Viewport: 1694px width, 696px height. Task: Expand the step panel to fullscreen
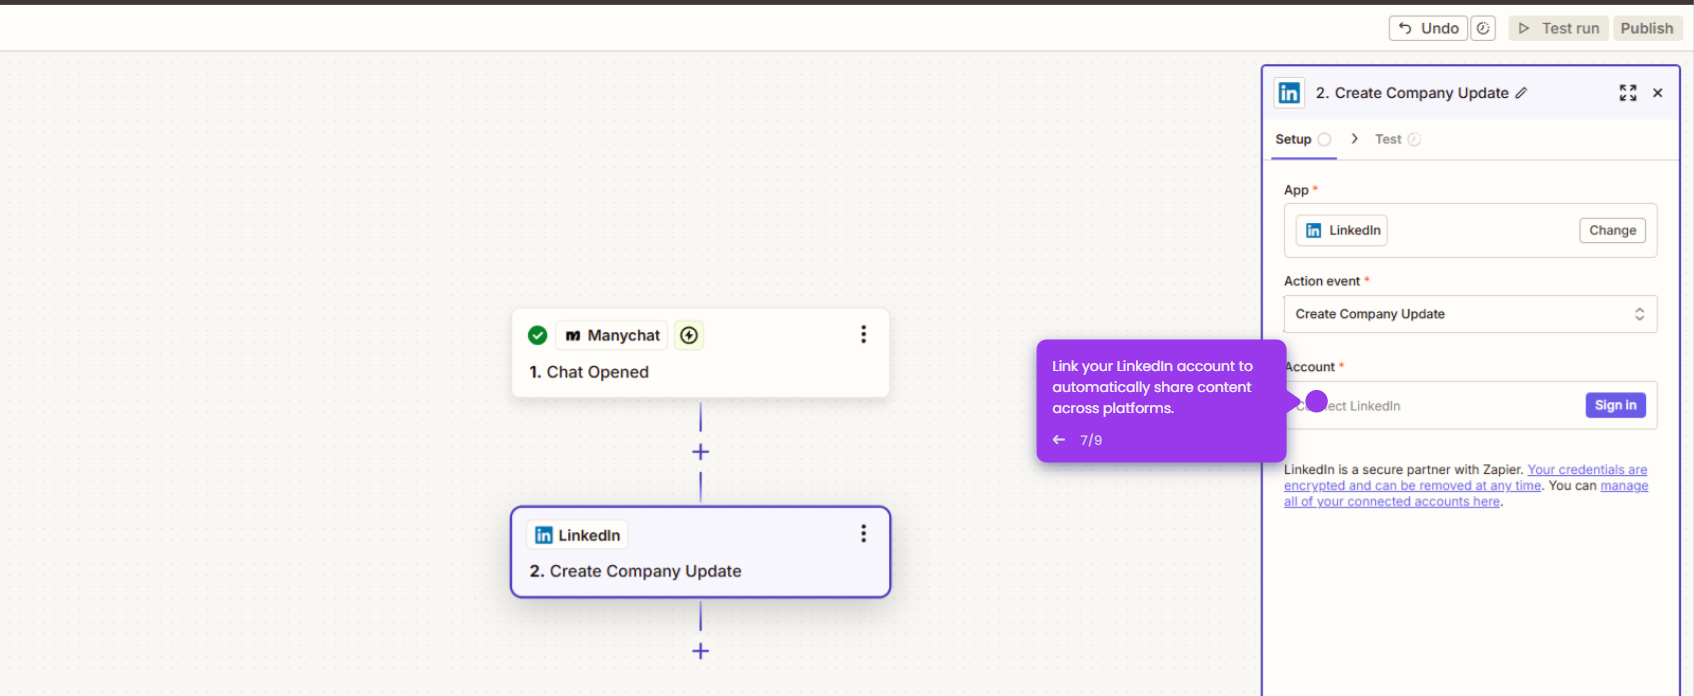[x=1628, y=93]
